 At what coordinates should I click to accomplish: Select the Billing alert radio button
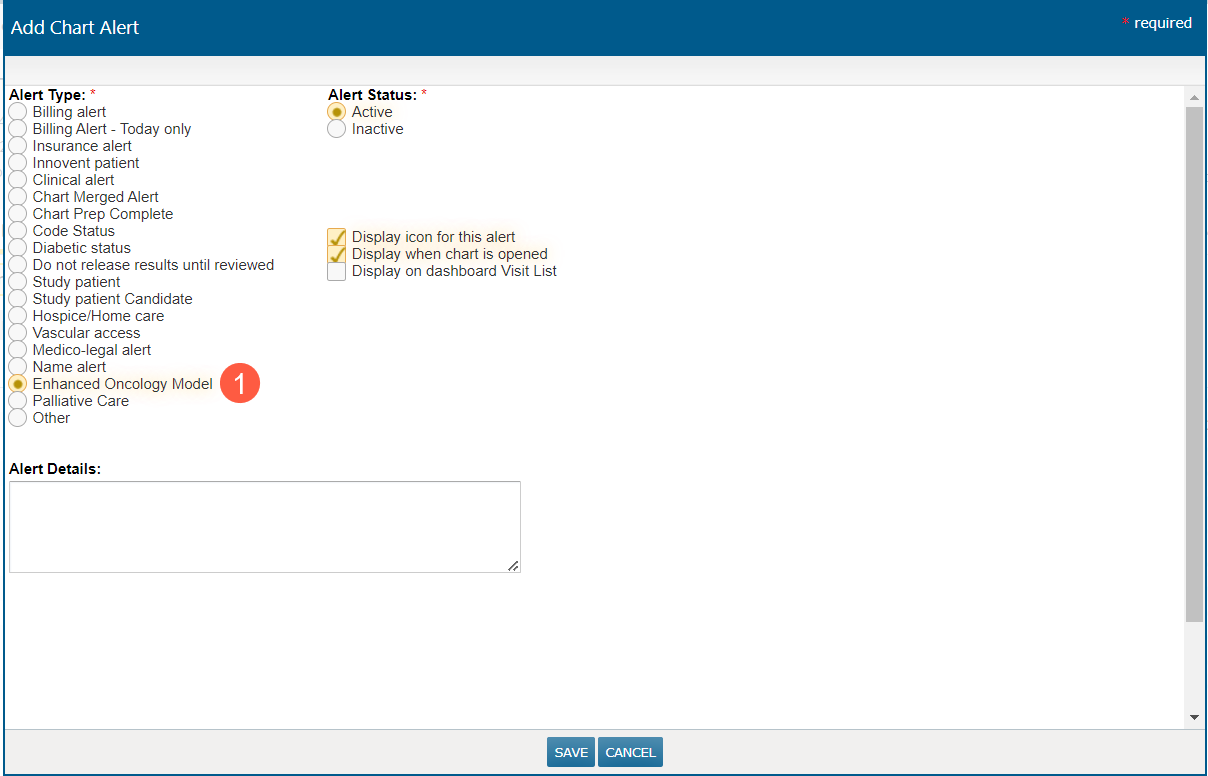point(18,112)
